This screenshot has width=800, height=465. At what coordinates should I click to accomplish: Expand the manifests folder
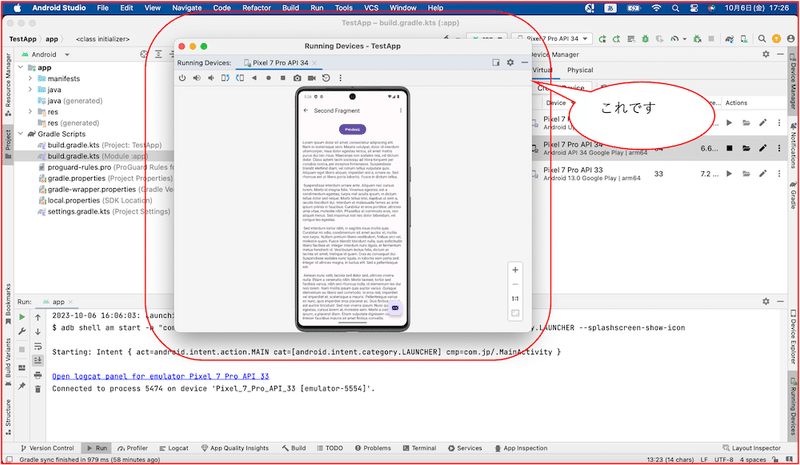point(30,79)
